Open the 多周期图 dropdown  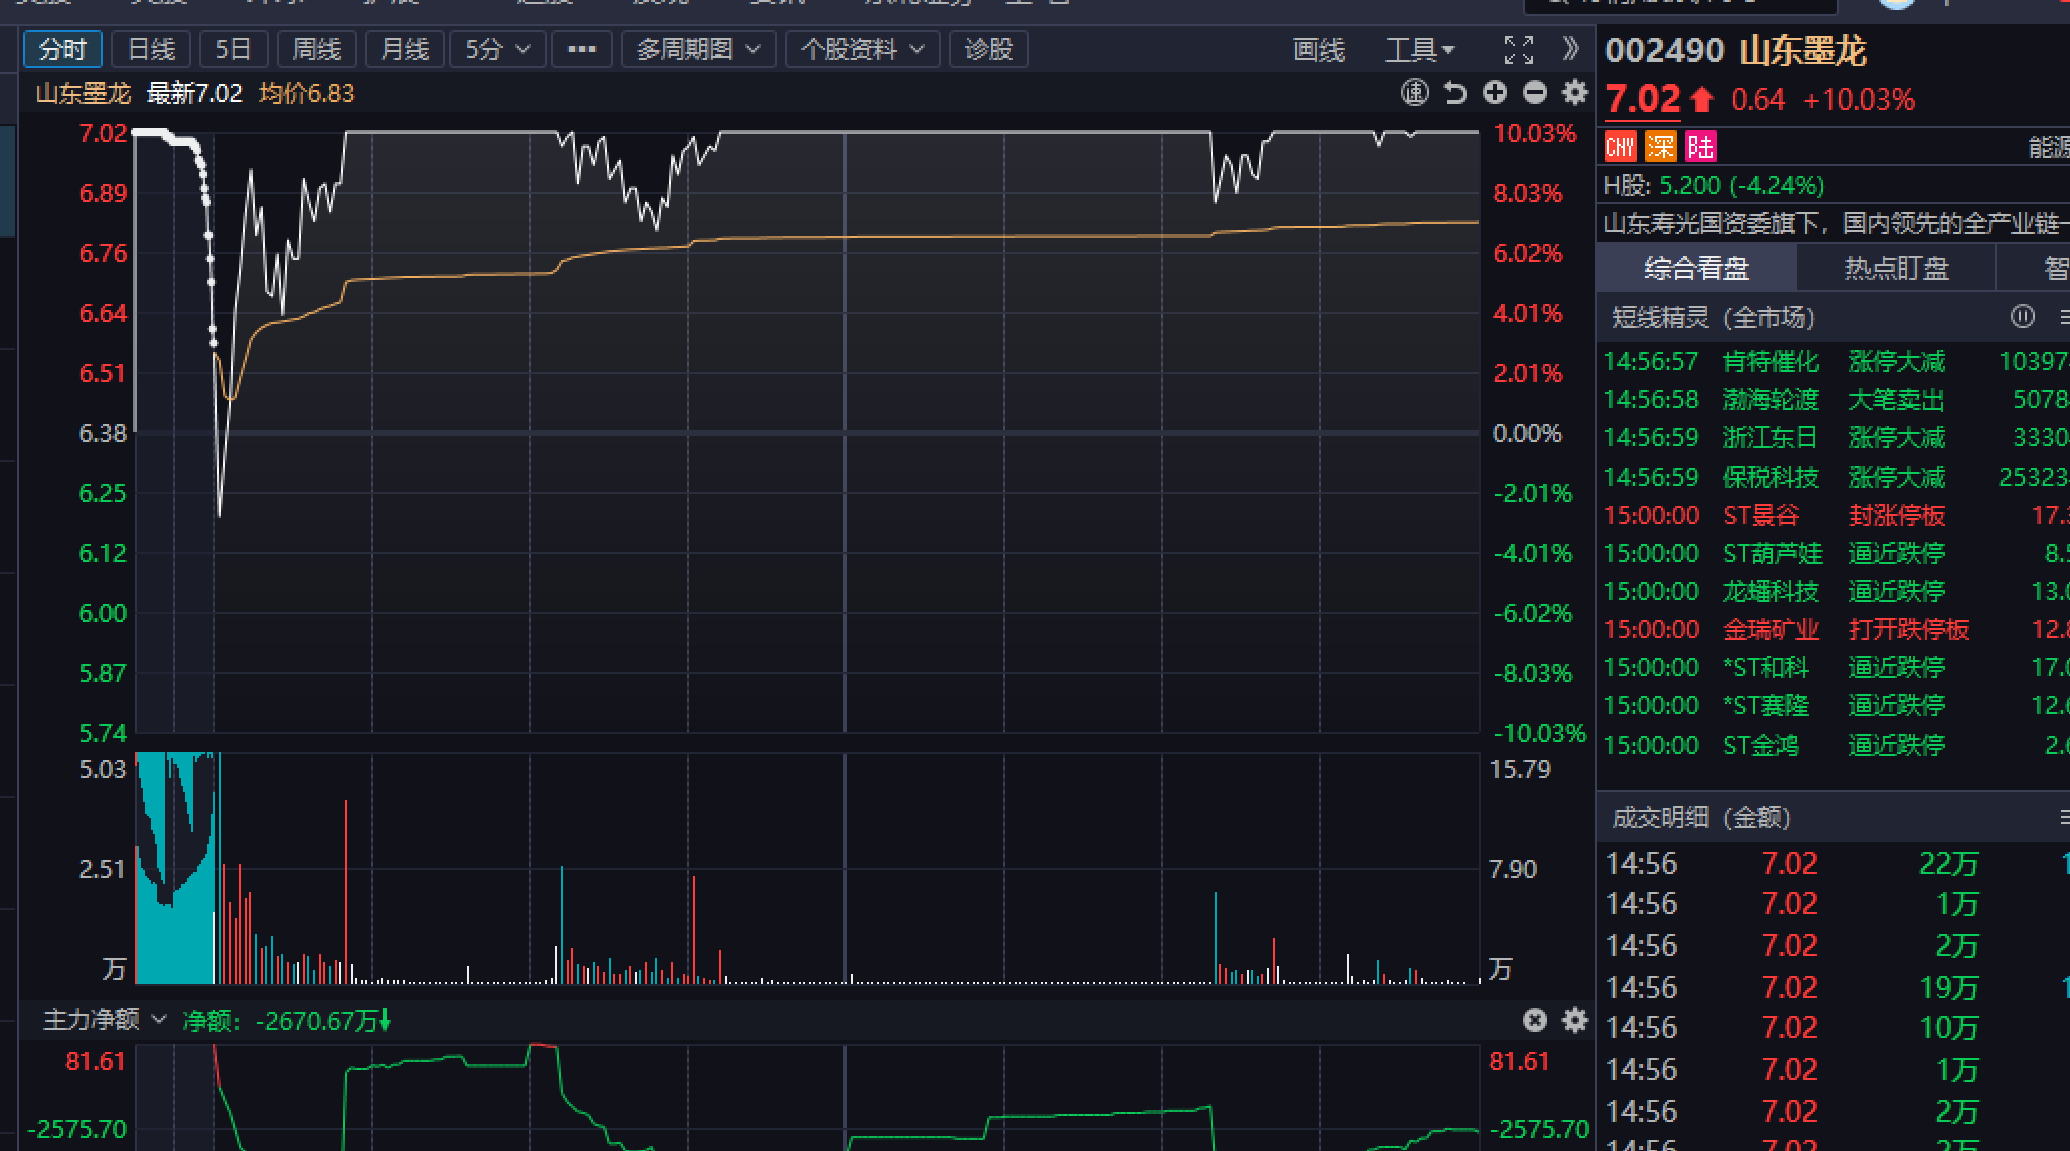point(698,49)
